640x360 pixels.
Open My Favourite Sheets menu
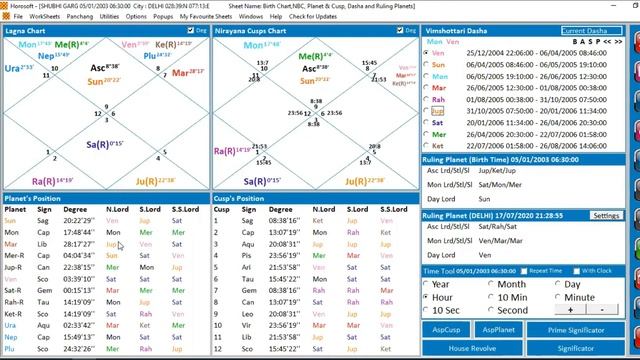pyautogui.click(x=206, y=16)
